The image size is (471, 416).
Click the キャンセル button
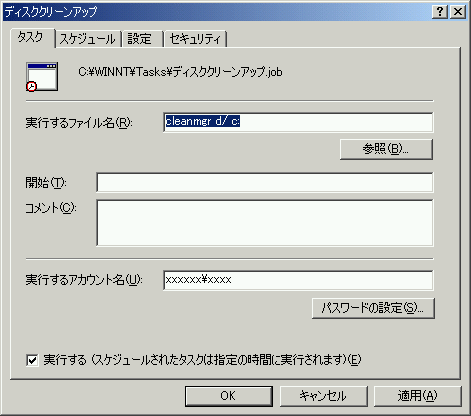(x=323, y=396)
